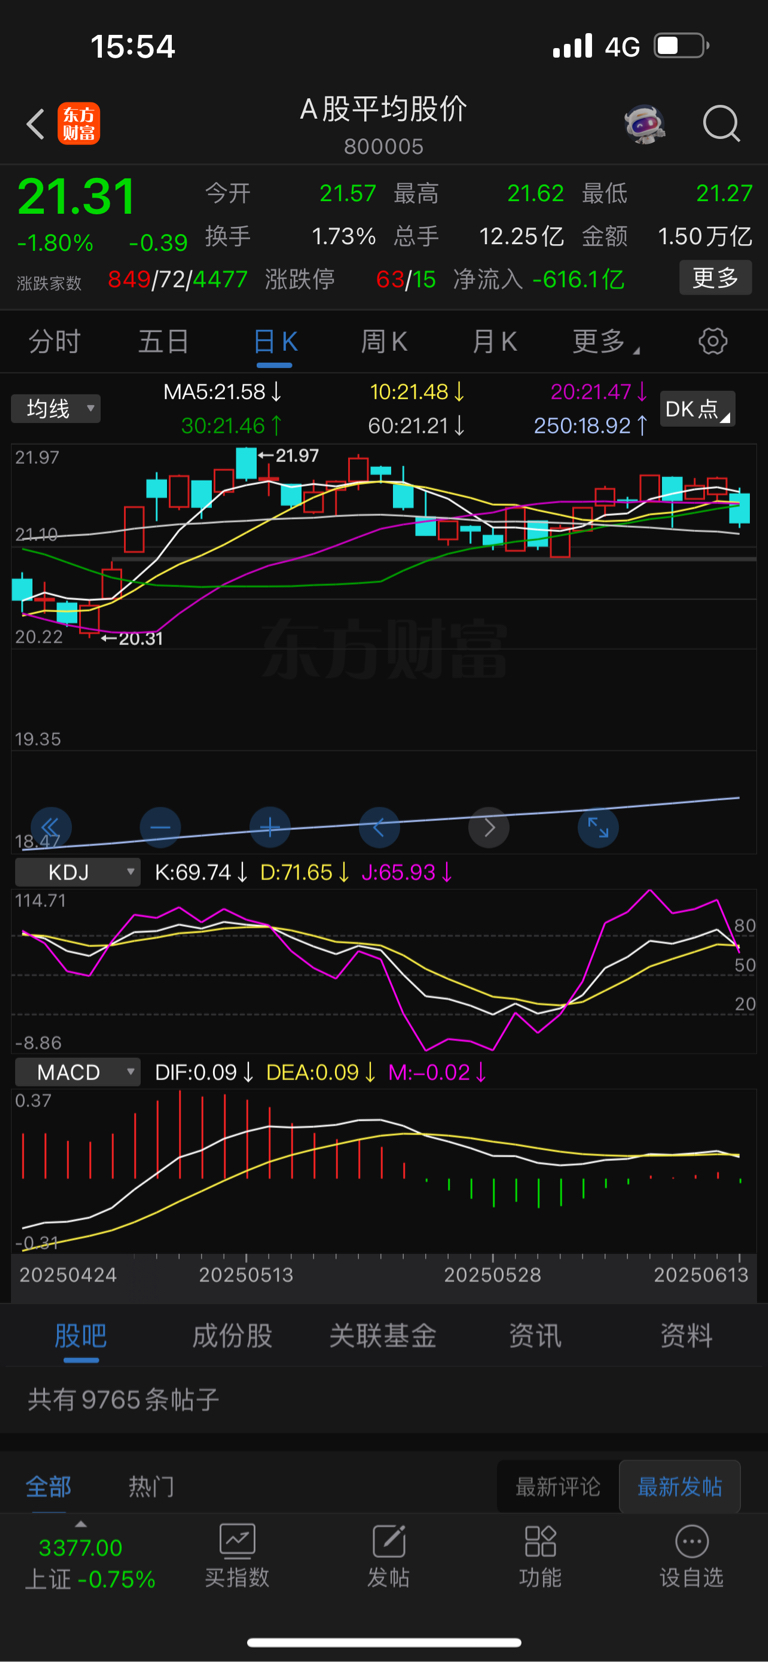The image size is (768, 1662).
Task: Open the robot assistant avatar
Action: [645, 124]
